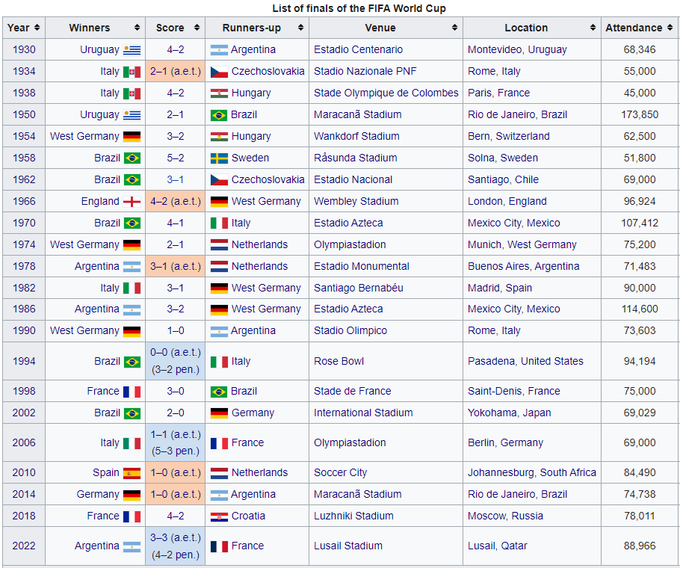Sort the table by Year column arrows
The image size is (680, 568).
pyautogui.click(x=36, y=28)
